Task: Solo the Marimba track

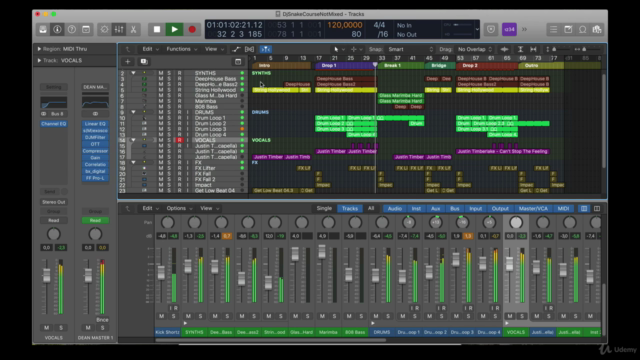Action: (169, 101)
